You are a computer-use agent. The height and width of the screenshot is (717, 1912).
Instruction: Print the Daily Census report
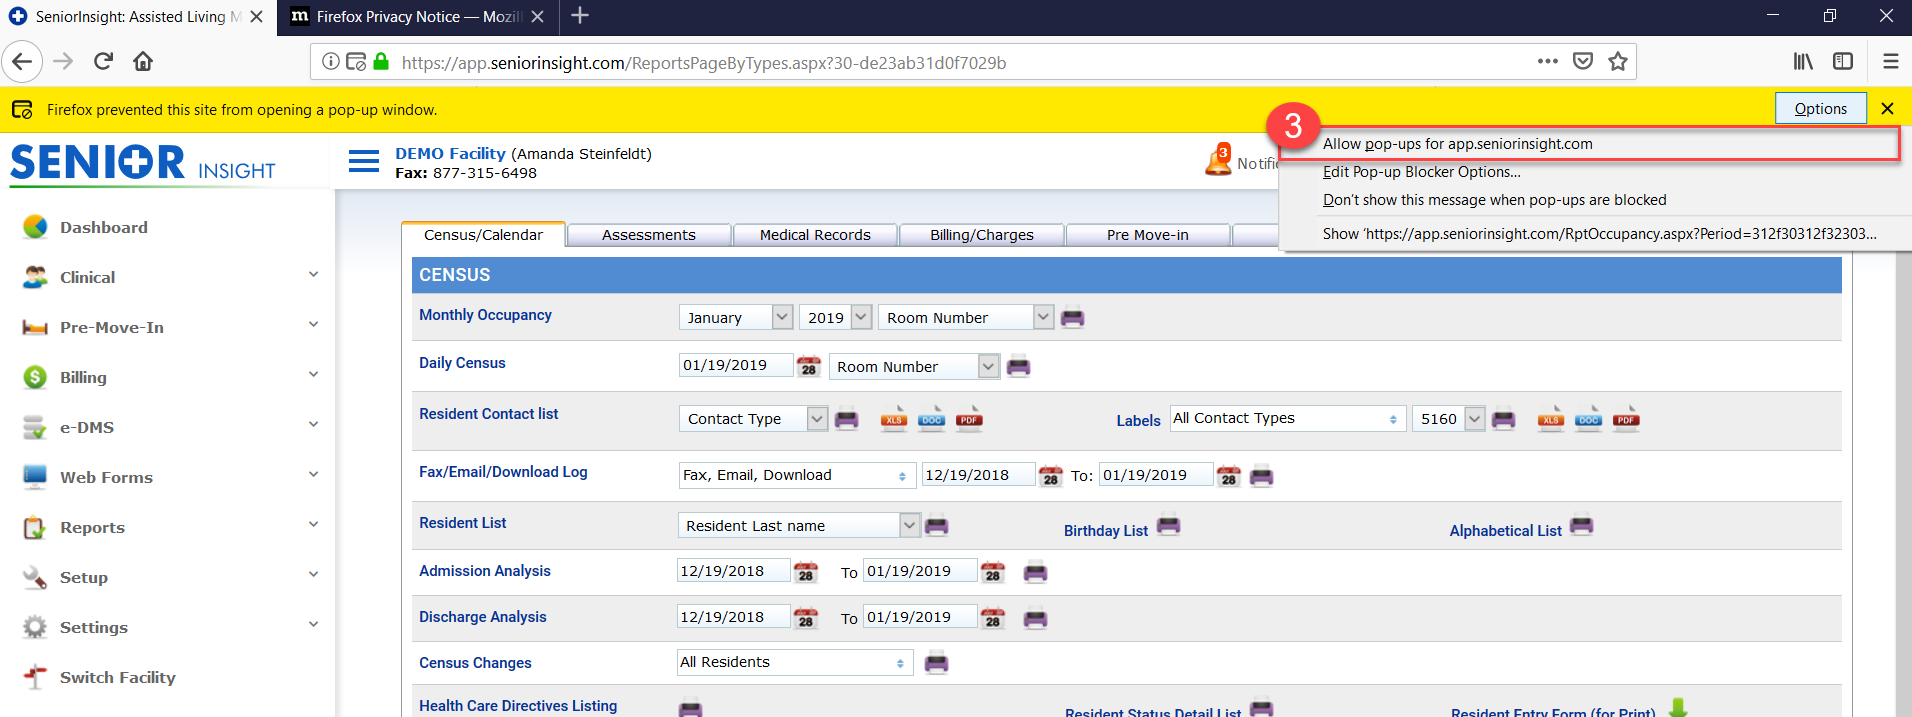pyautogui.click(x=1018, y=366)
